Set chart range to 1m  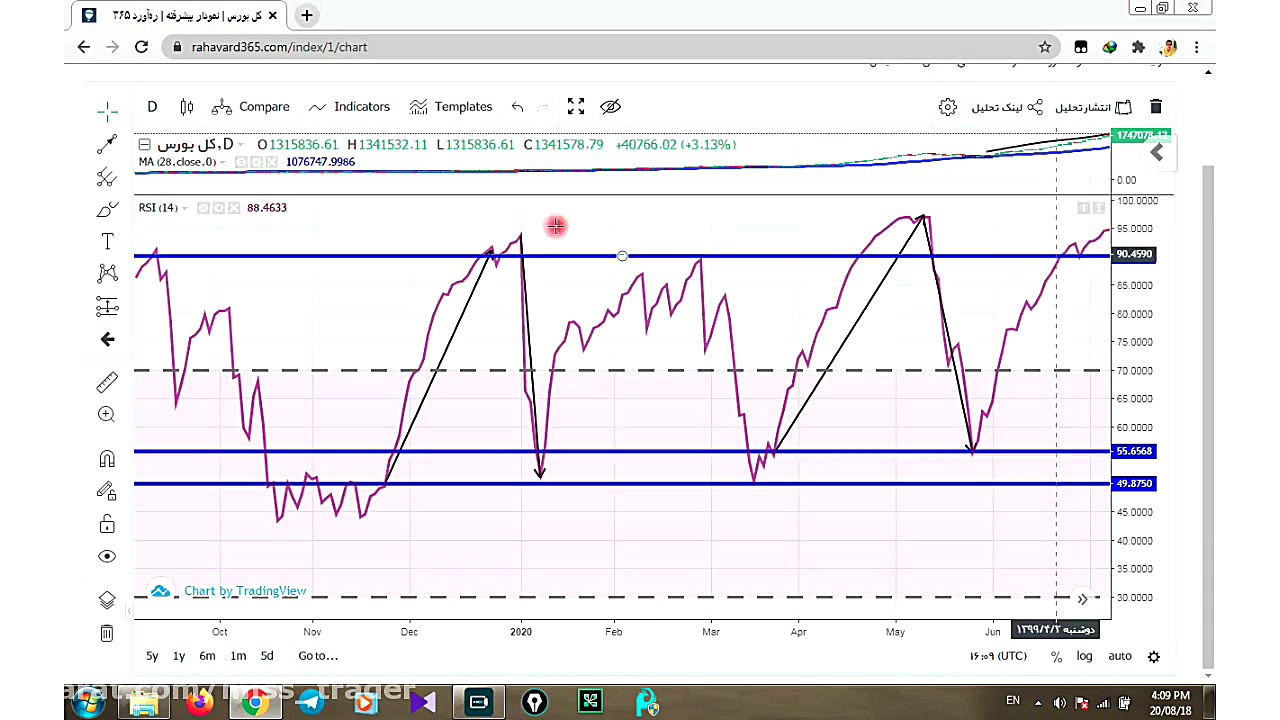(x=238, y=656)
